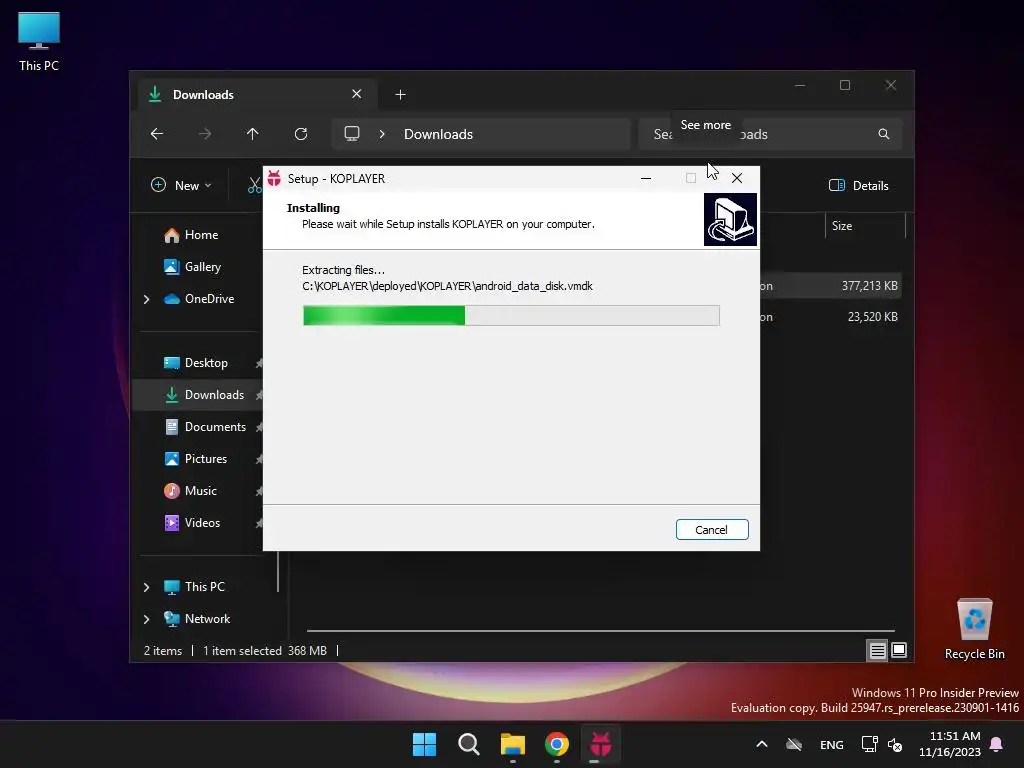Sort files by the Size column
The height and width of the screenshot is (768, 1024).
(x=865, y=226)
